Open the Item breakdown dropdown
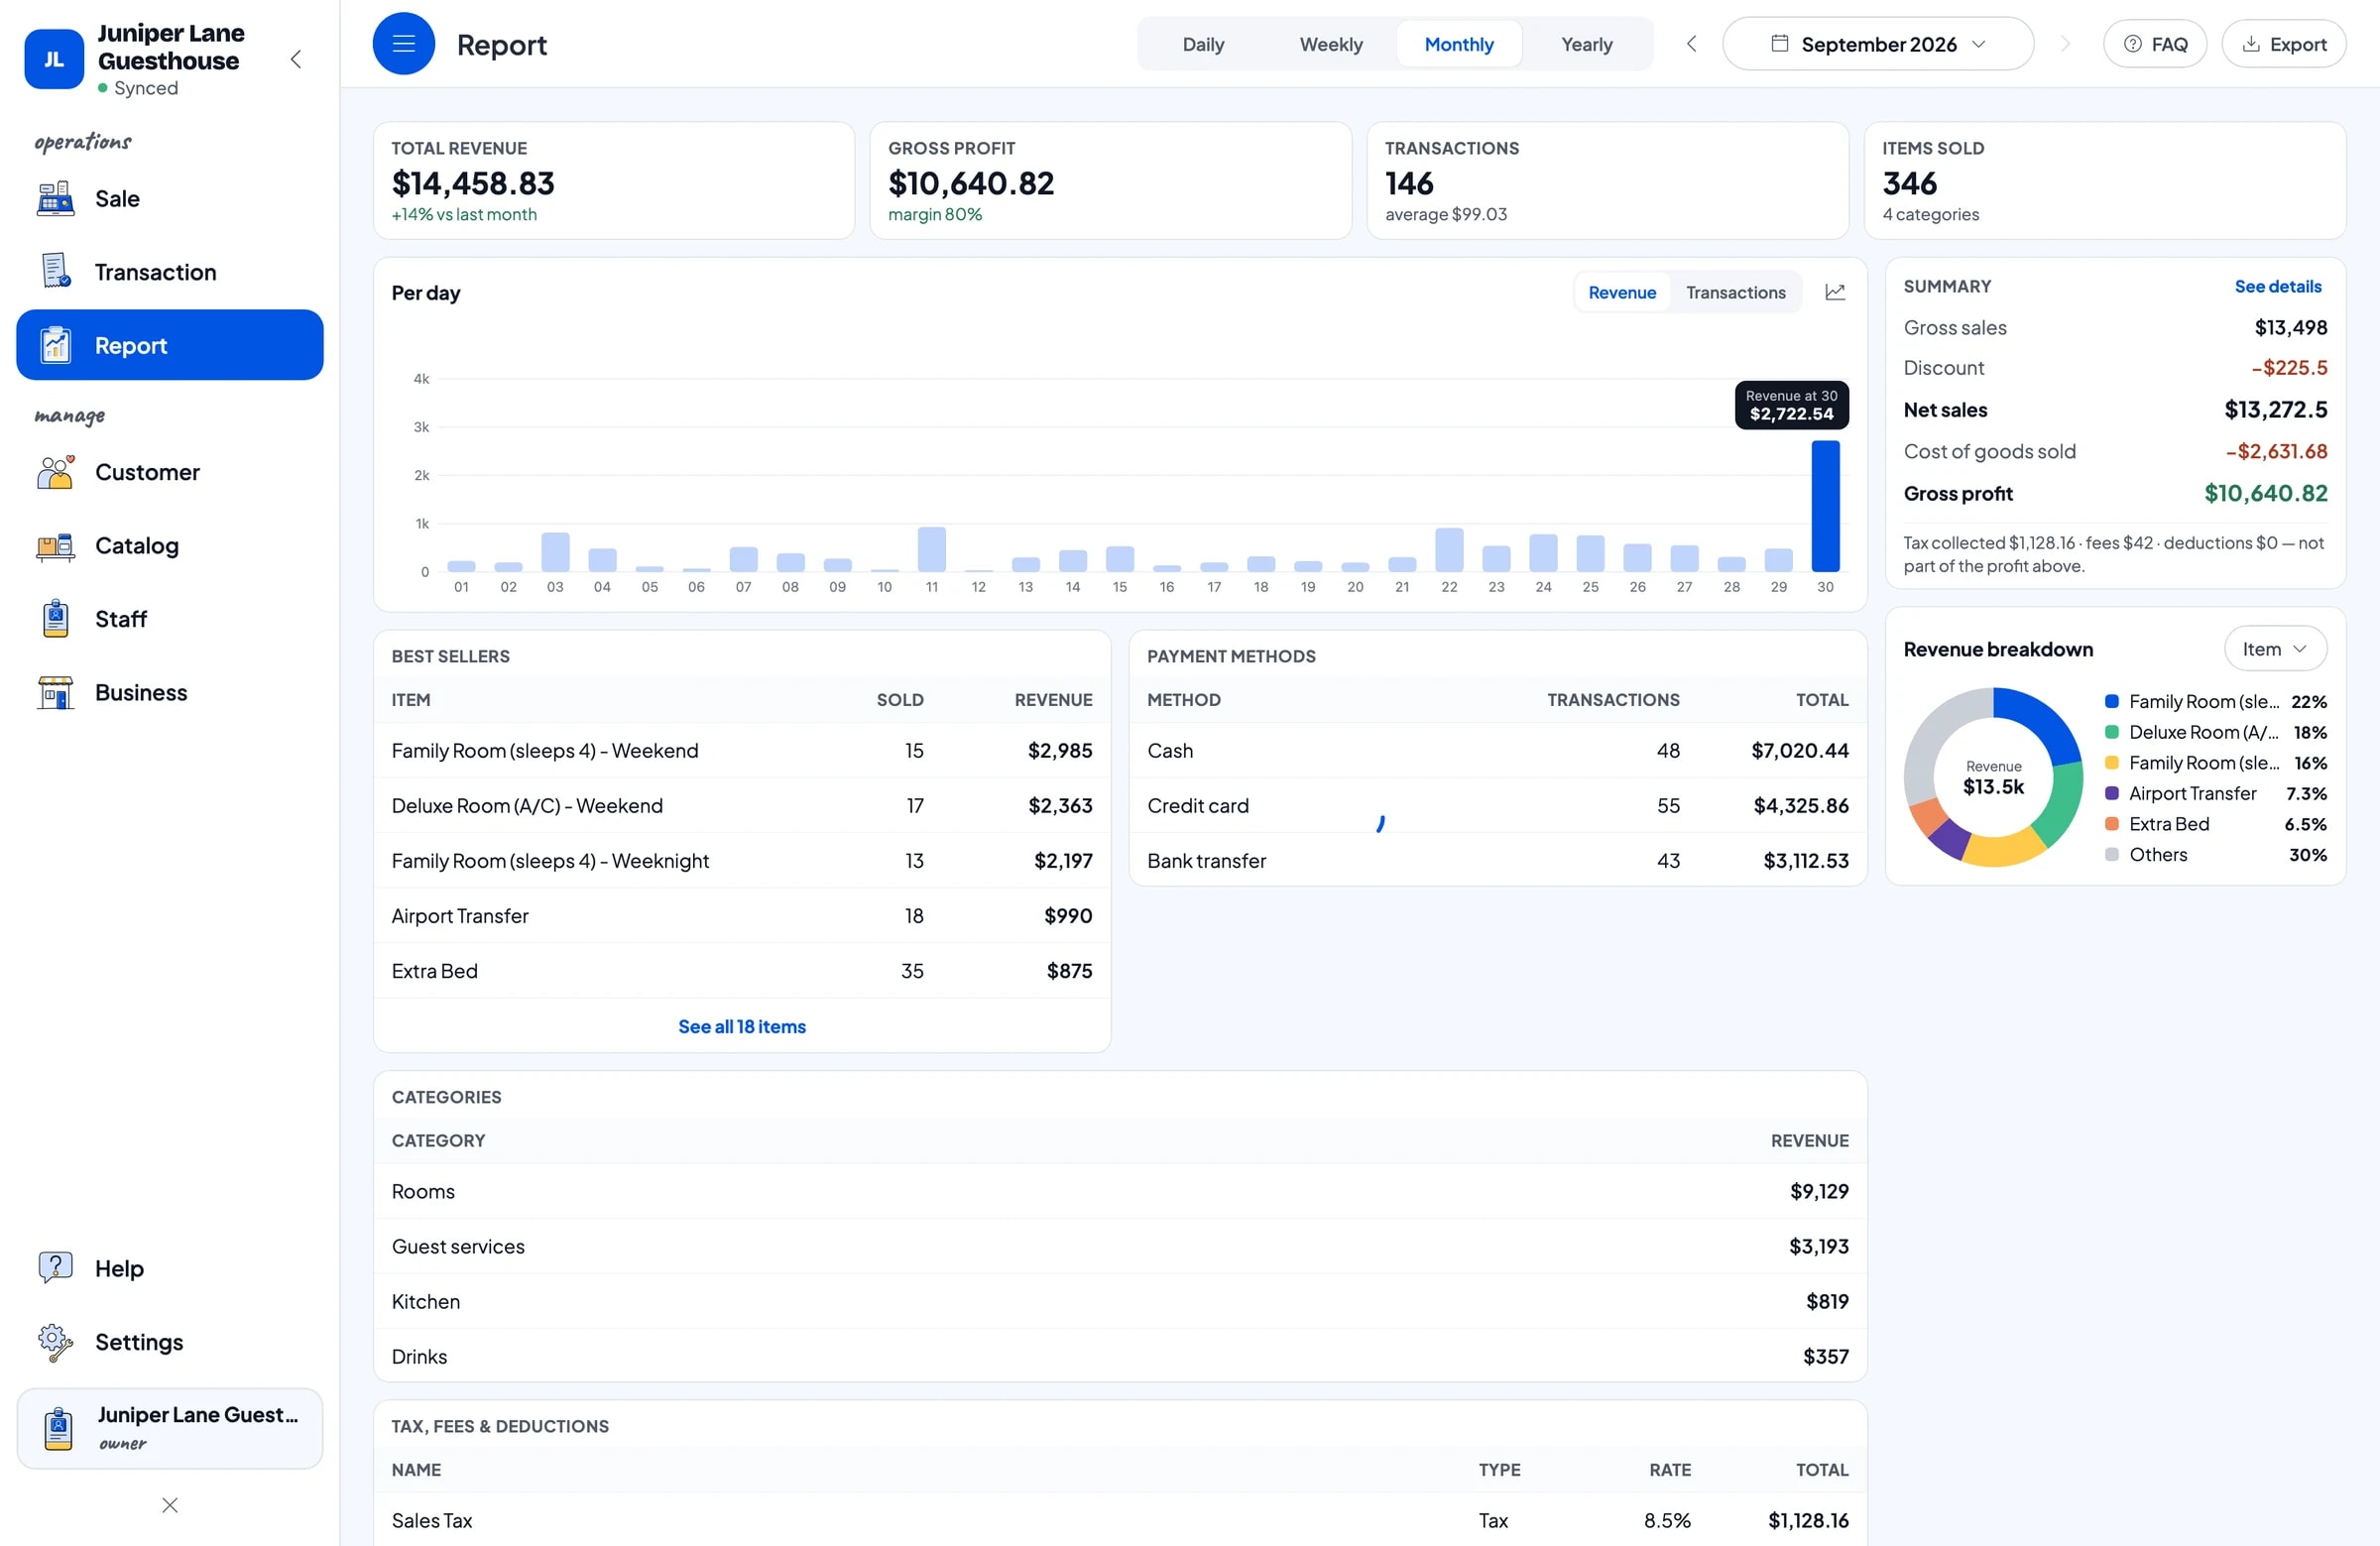Image resolution: width=2380 pixels, height=1546 pixels. point(2275,649)
